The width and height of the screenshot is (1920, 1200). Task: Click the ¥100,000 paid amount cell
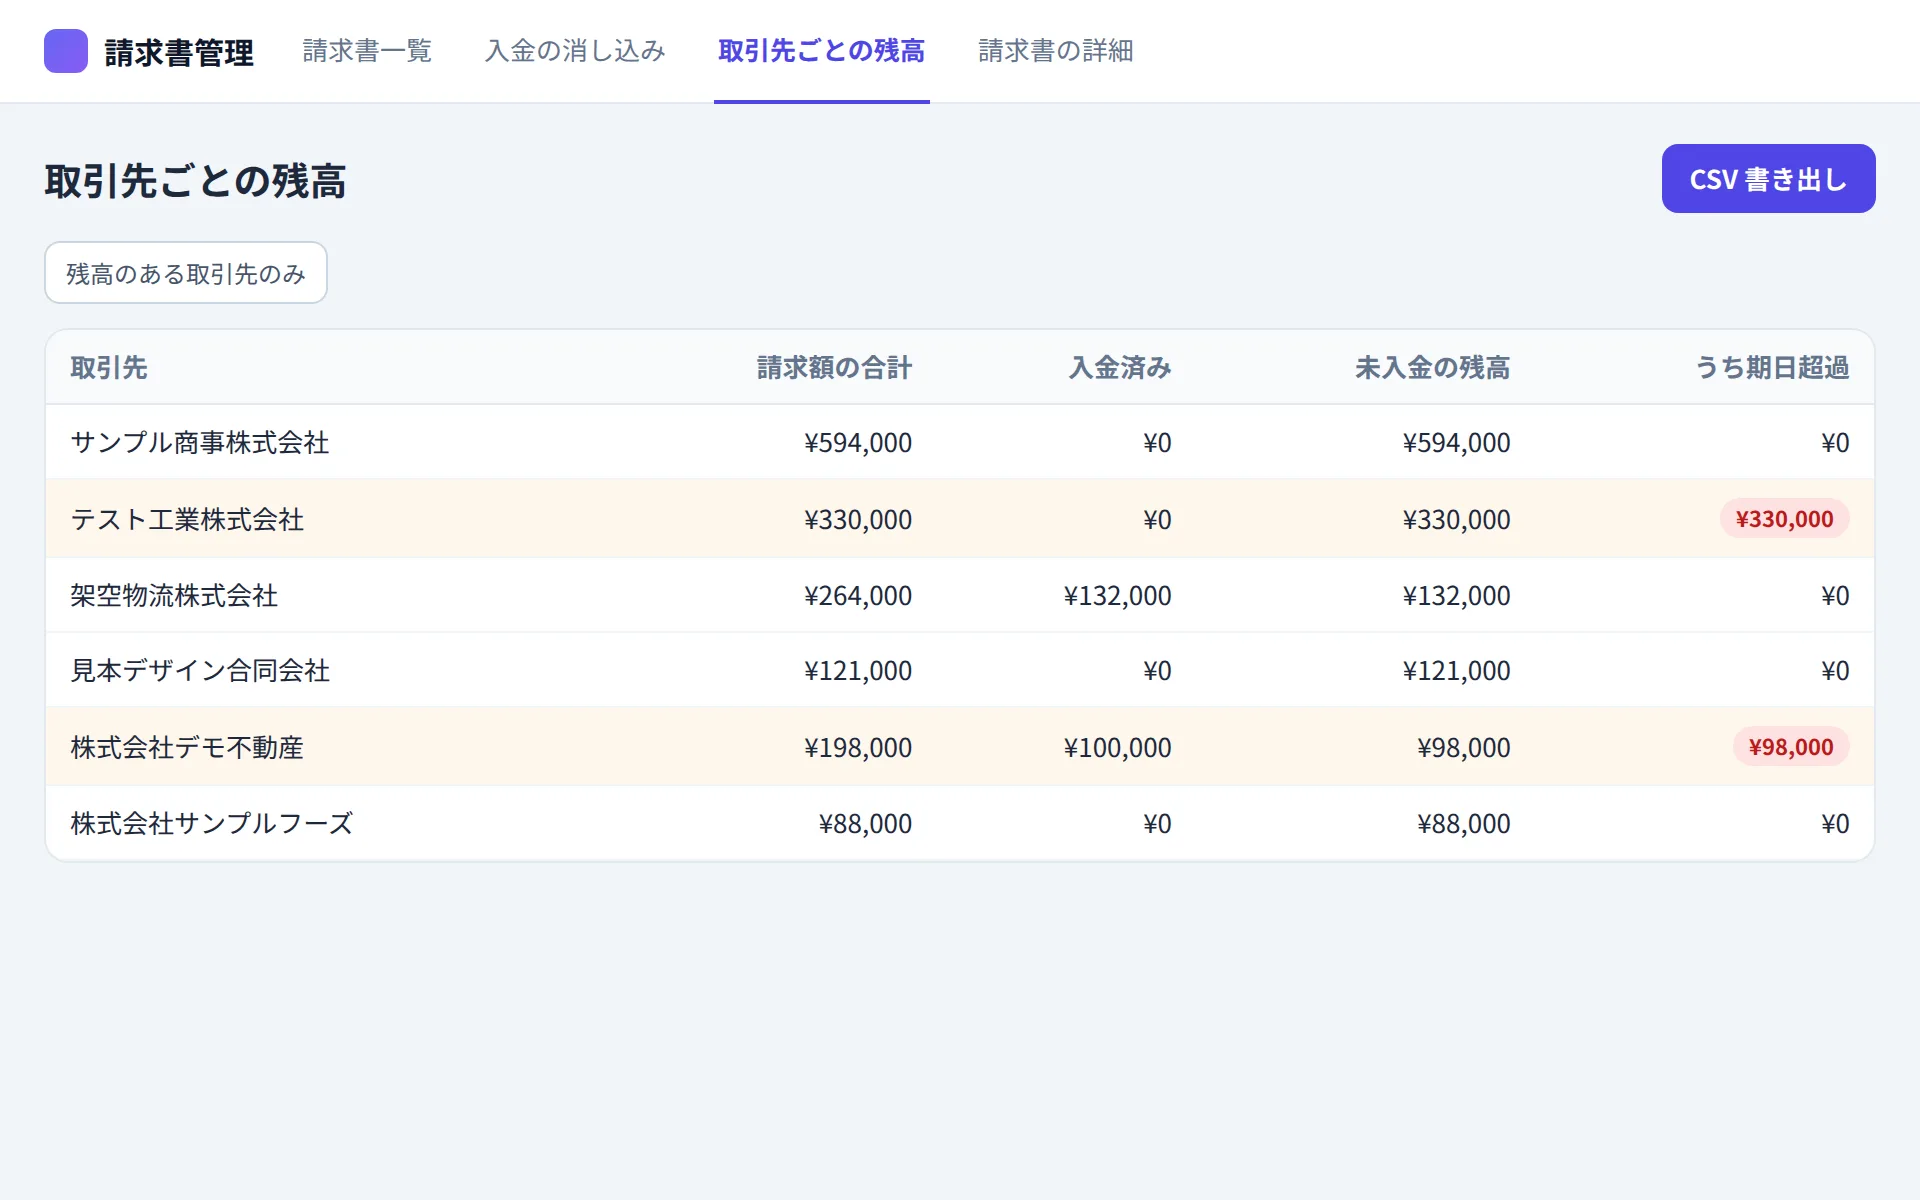[1117, 747]
